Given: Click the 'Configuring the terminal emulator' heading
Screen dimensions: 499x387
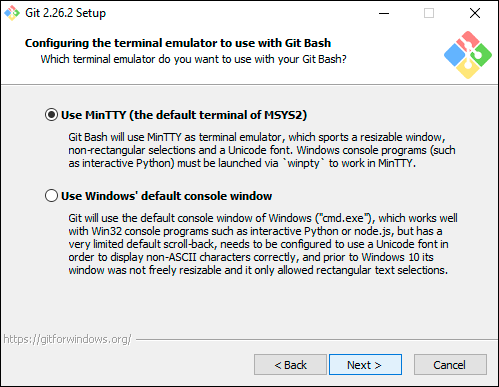Looking at the screenshot, I should tap(178, 43).
